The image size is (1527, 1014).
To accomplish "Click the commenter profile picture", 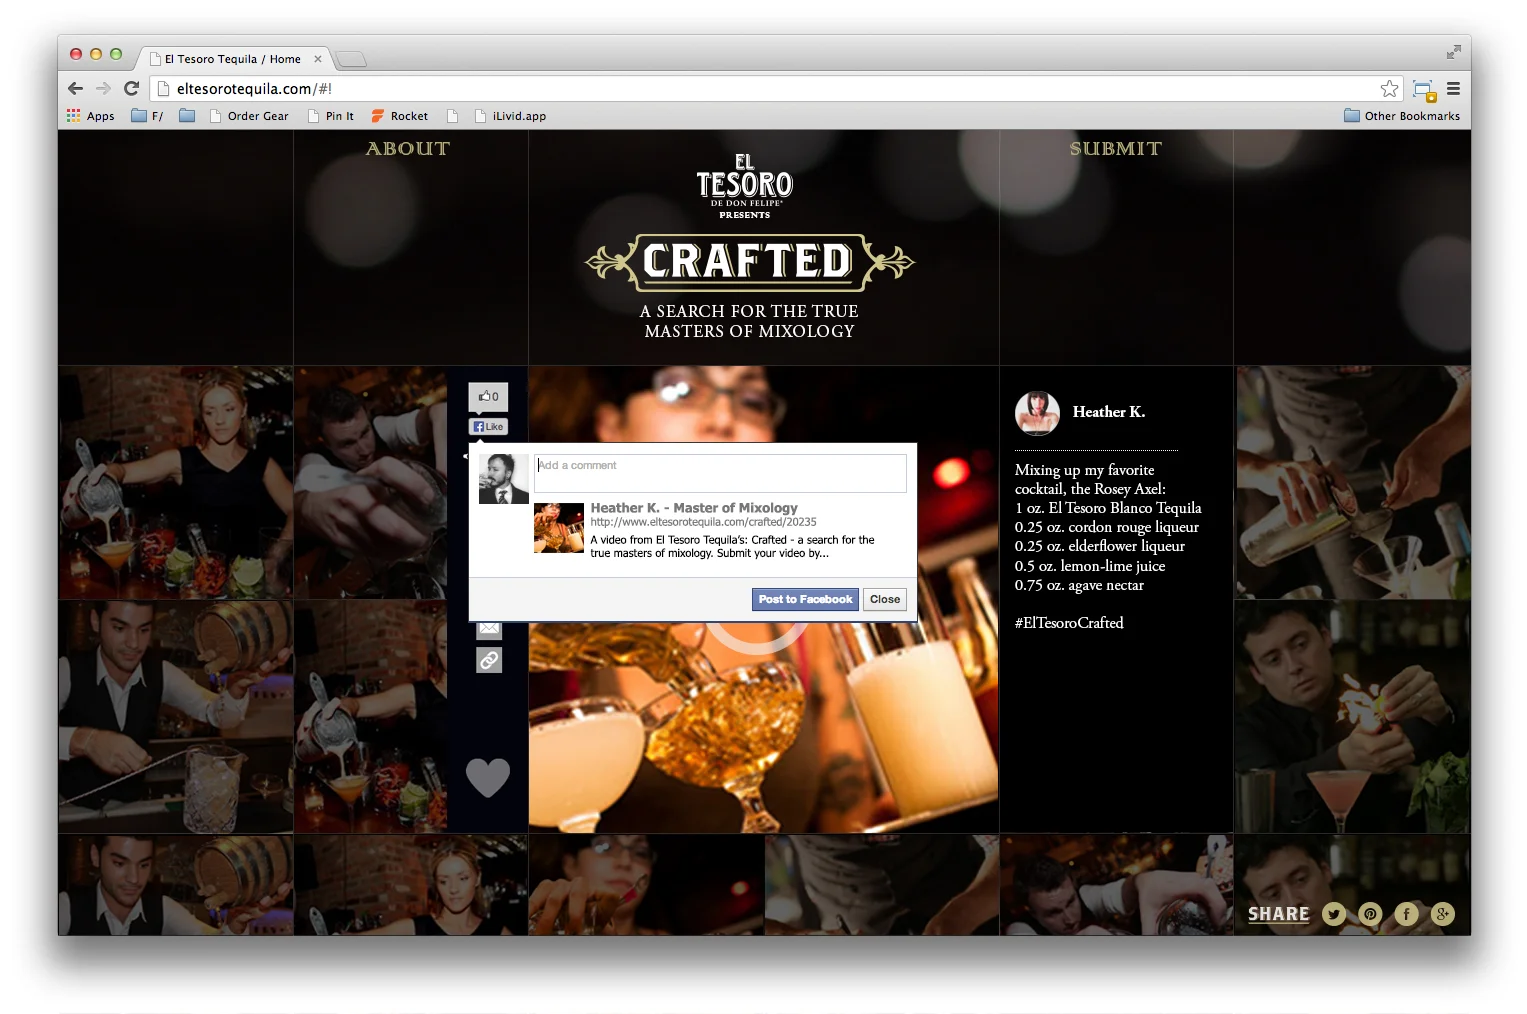I will [x=504, y=479].
